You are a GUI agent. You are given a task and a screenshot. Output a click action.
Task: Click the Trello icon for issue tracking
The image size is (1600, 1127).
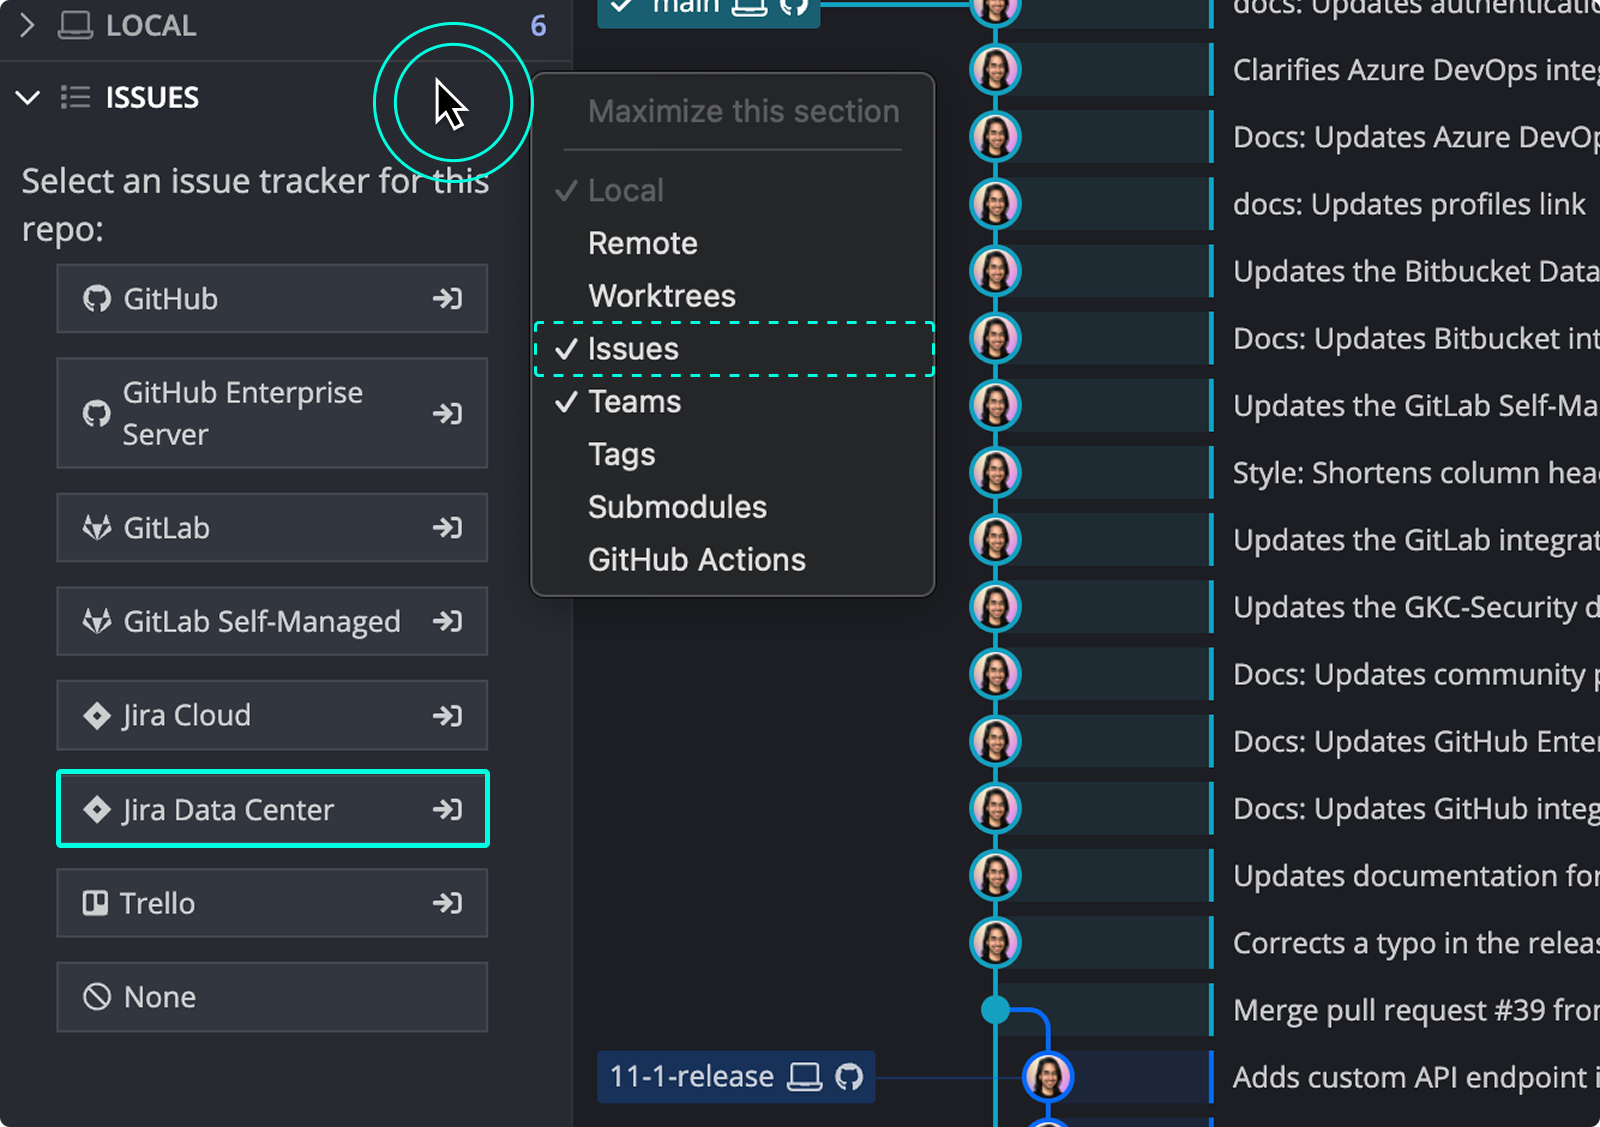95,903
